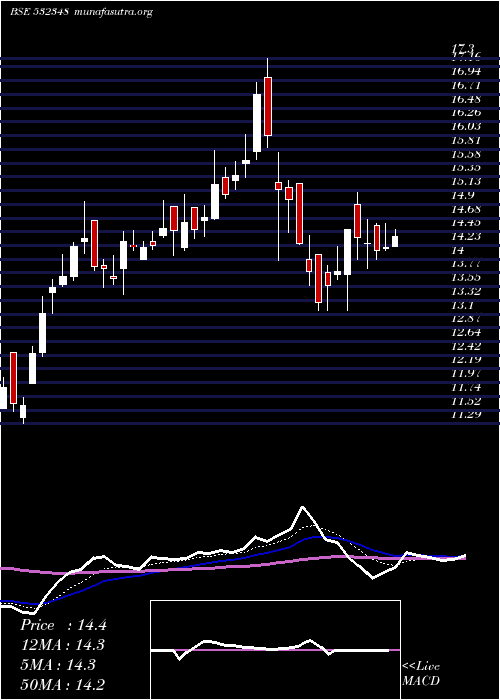Click the 16.48 price level label
500x700 pixels.
click(467, 99)
